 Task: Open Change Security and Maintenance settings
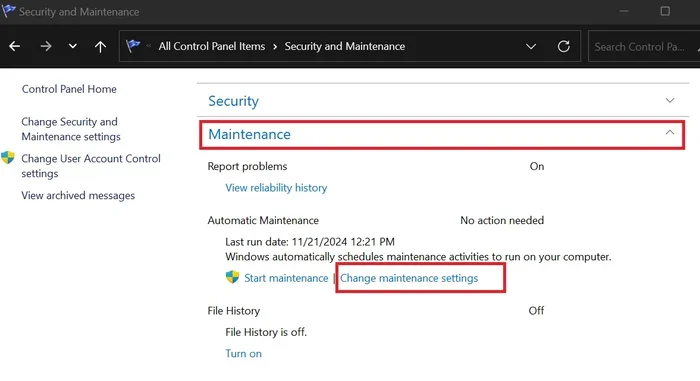71,129
